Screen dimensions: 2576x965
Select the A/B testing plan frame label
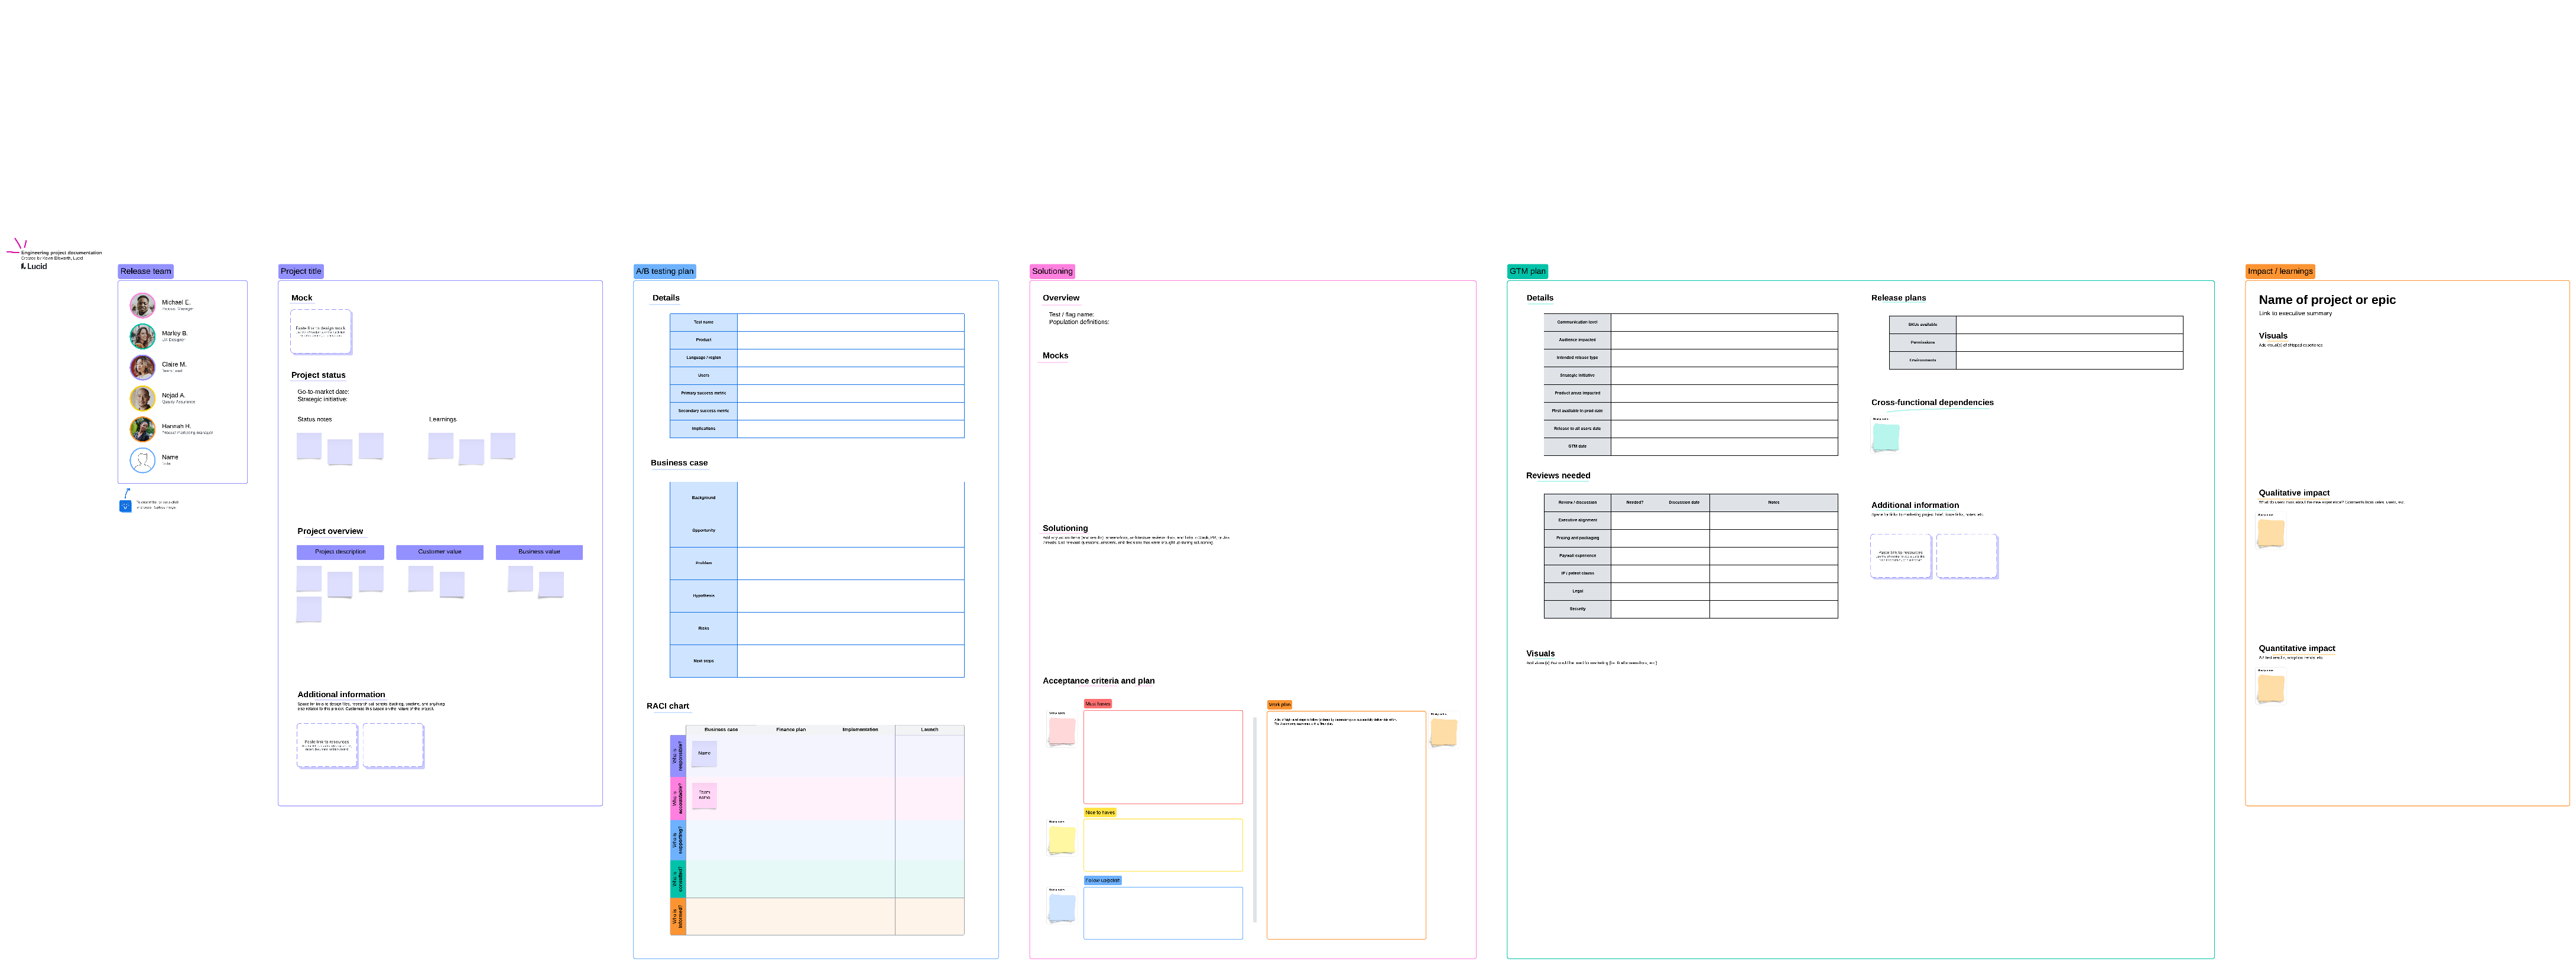pyautogui.click(x=664, y=271)
